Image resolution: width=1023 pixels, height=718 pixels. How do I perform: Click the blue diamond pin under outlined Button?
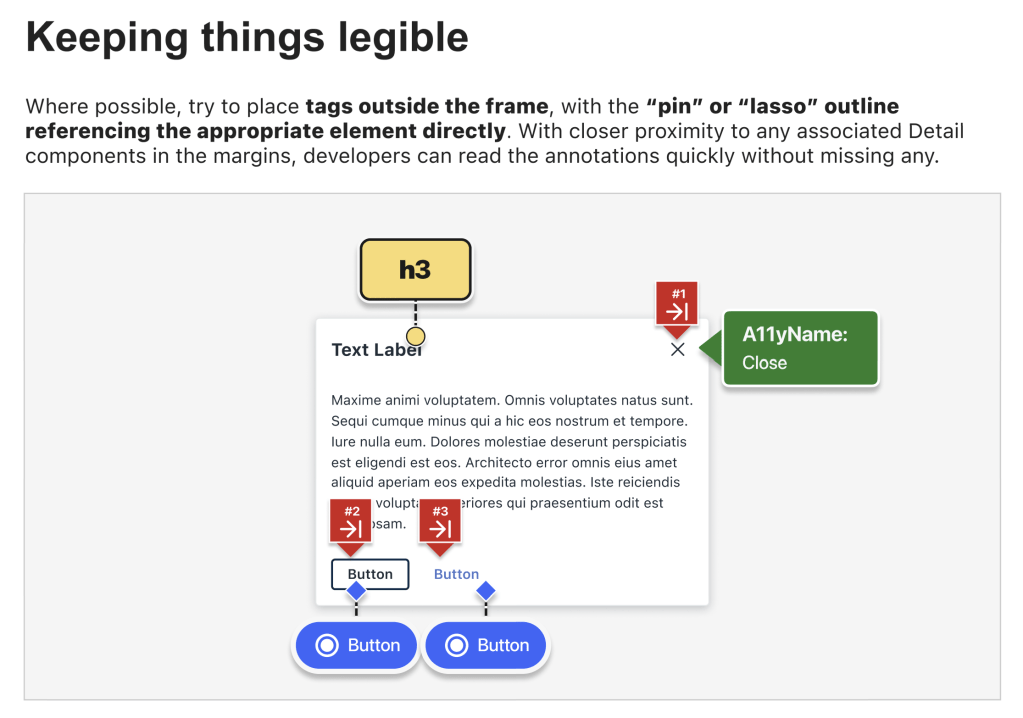(x=356, y=592)
